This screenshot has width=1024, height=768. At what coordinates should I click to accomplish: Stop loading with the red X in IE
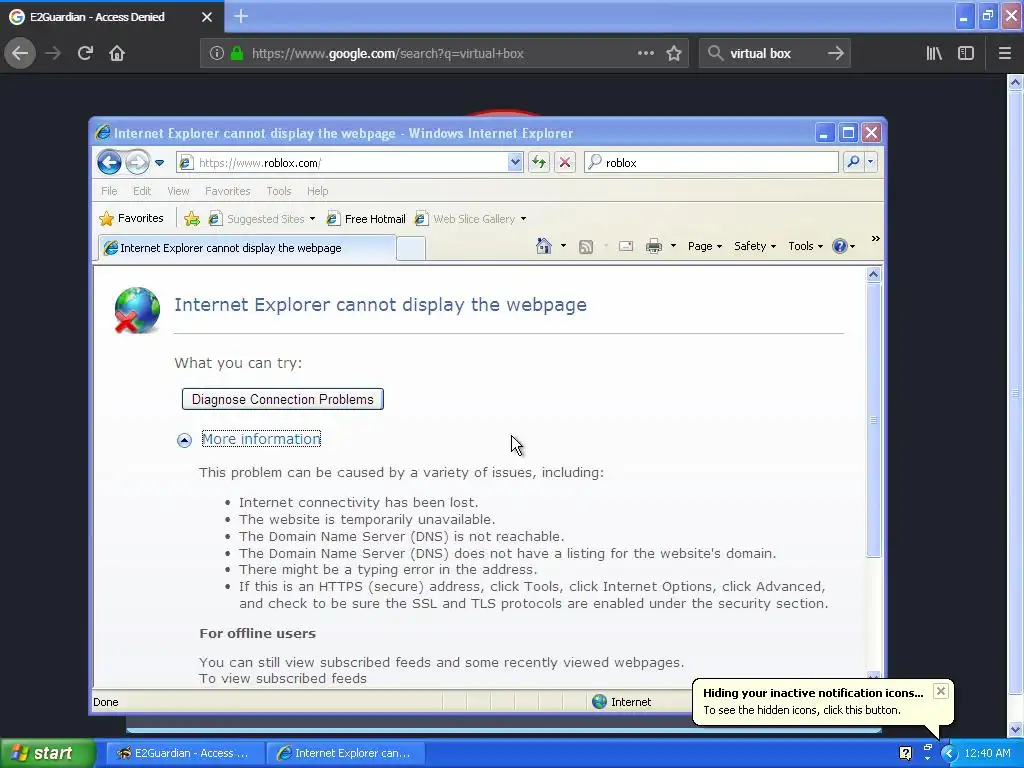click(x=565, y=162)
